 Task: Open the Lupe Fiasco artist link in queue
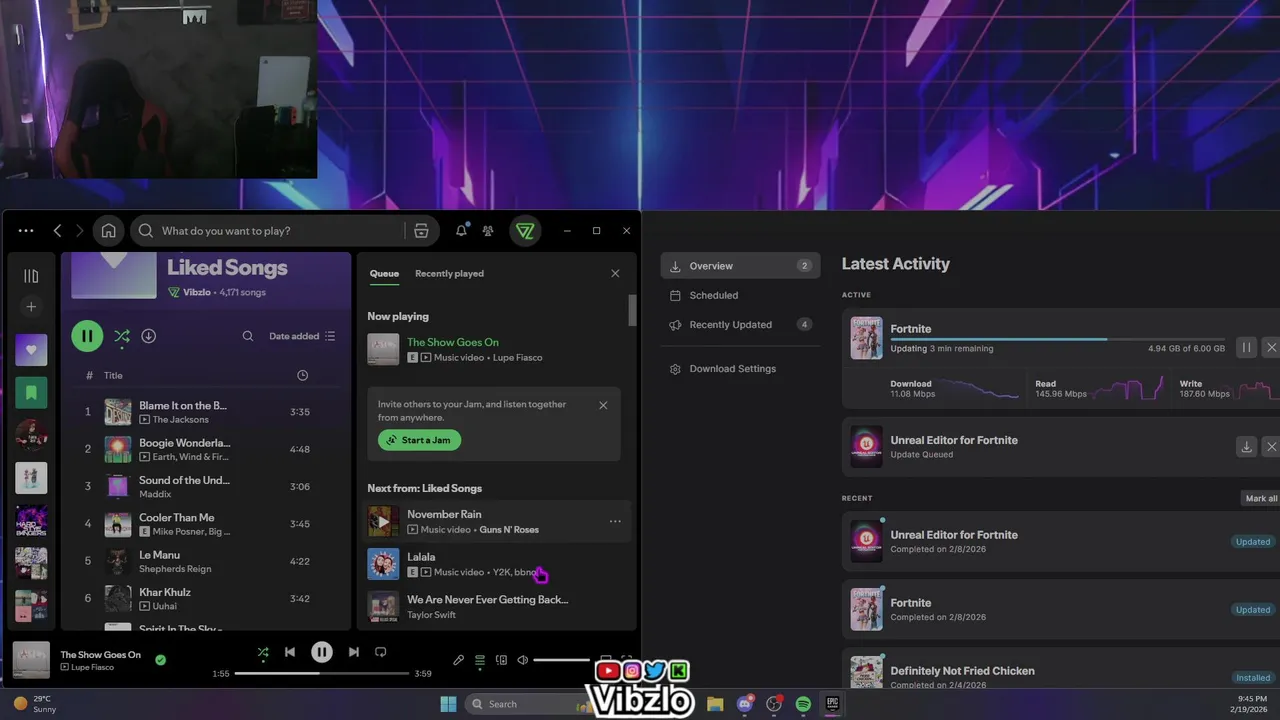click(517, 358)
